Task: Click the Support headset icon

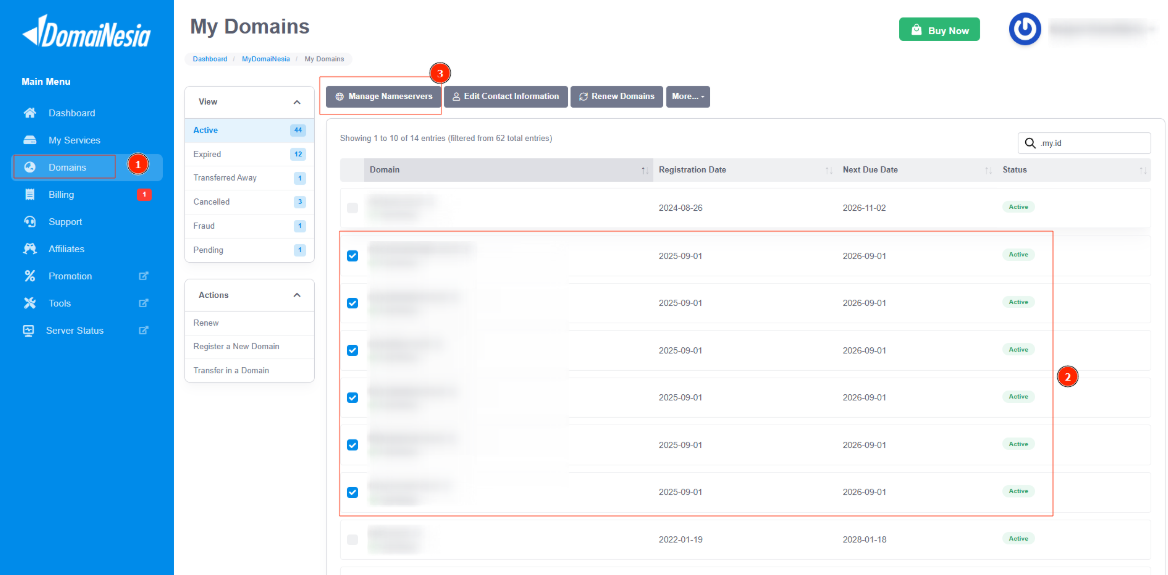Action: 30,222
